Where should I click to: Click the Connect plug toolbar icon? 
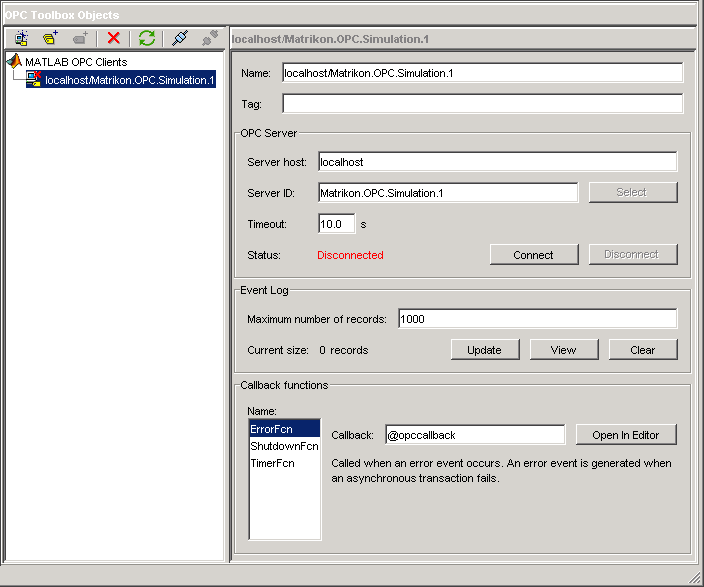180,38
